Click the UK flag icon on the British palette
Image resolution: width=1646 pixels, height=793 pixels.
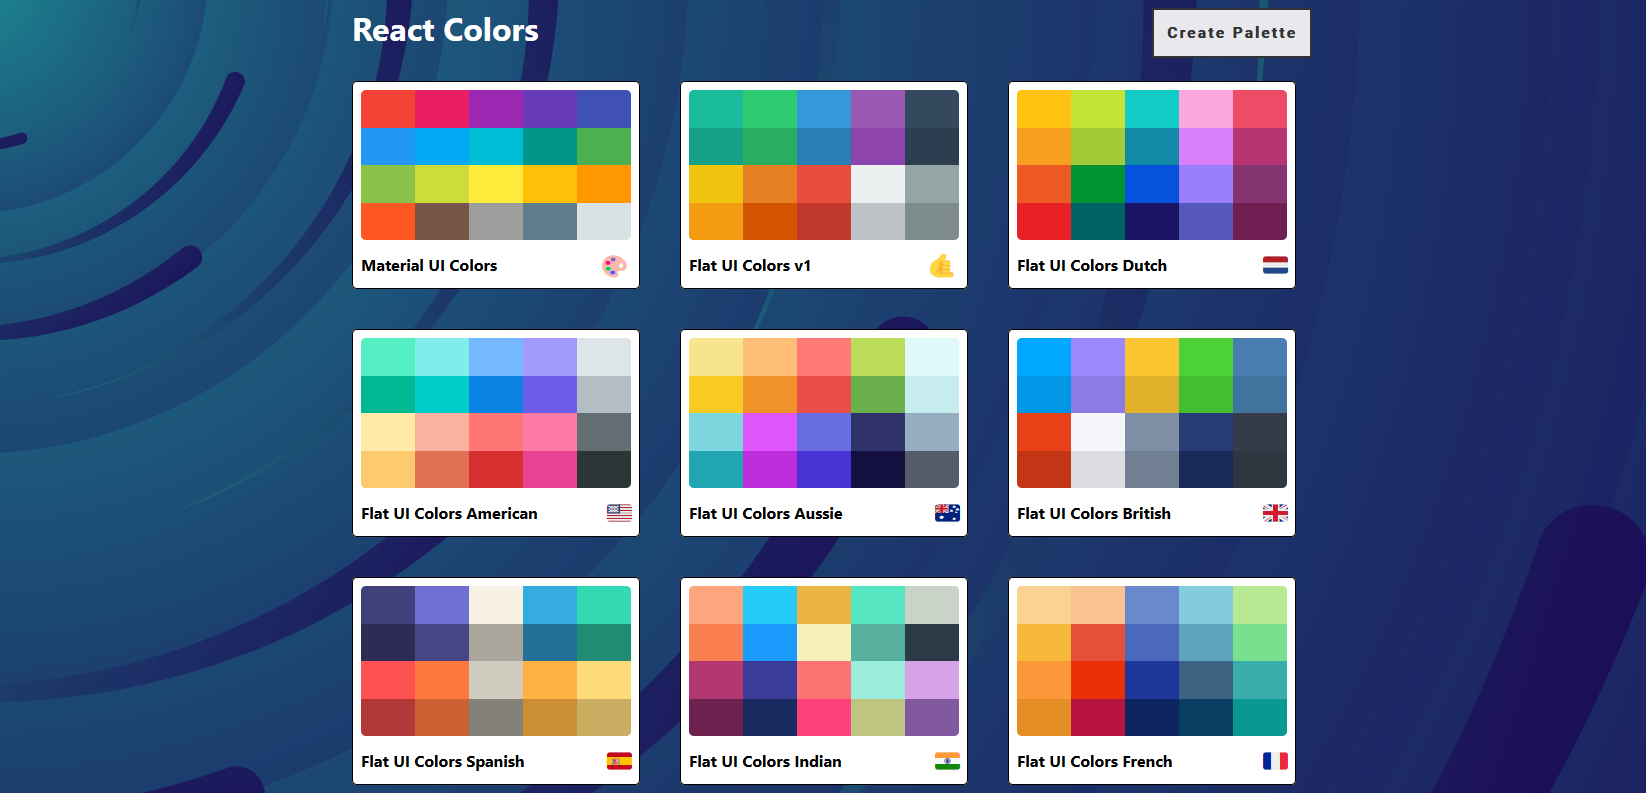click(1275, 513)
